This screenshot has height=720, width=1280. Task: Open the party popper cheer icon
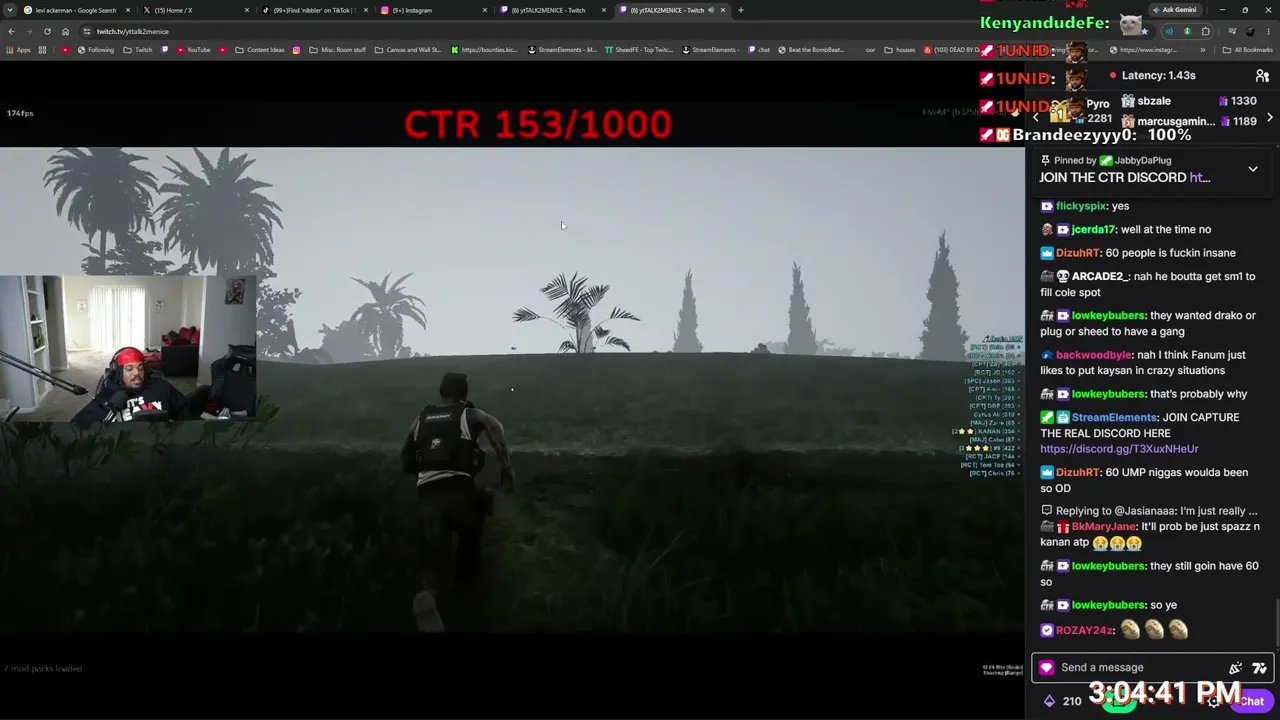[1236, 668]
